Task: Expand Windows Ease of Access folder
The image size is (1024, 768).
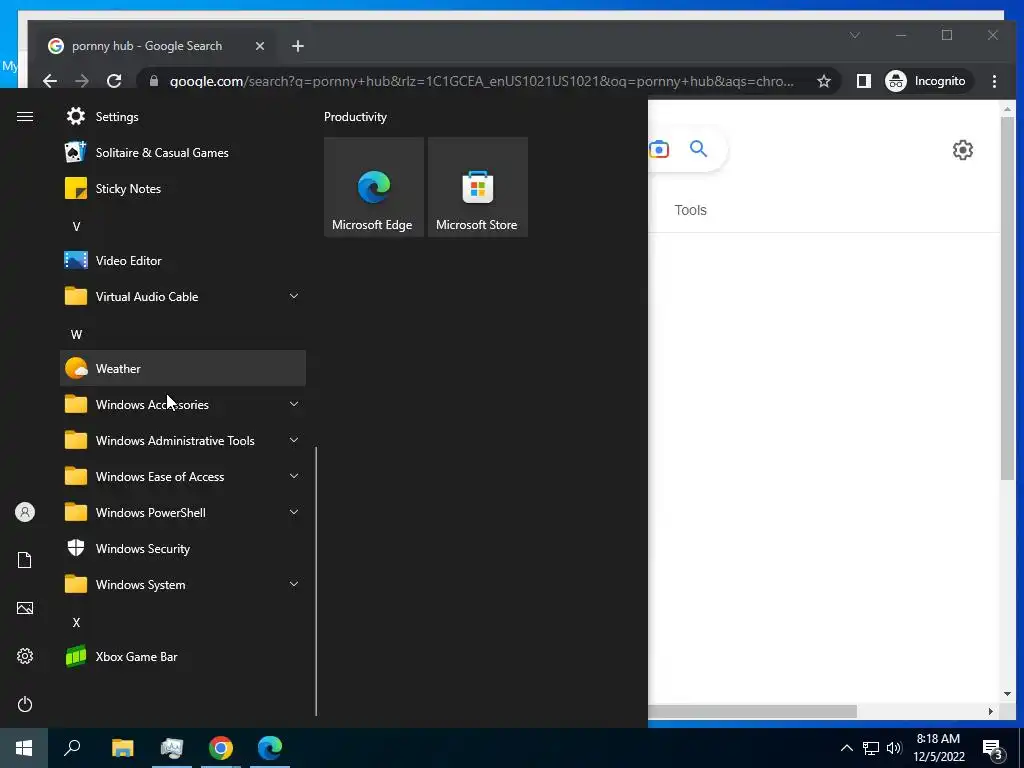Action: coord(183,477)
